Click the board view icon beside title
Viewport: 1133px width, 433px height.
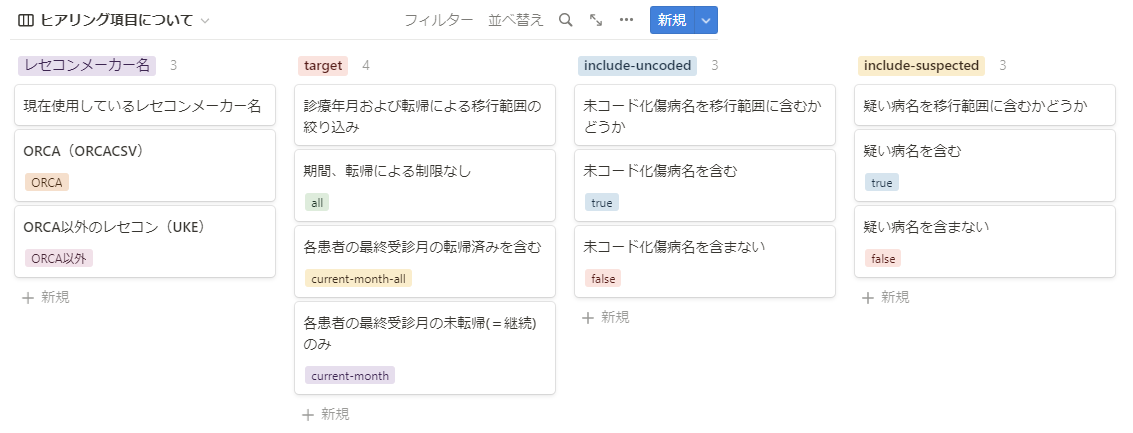coord(26,20)
